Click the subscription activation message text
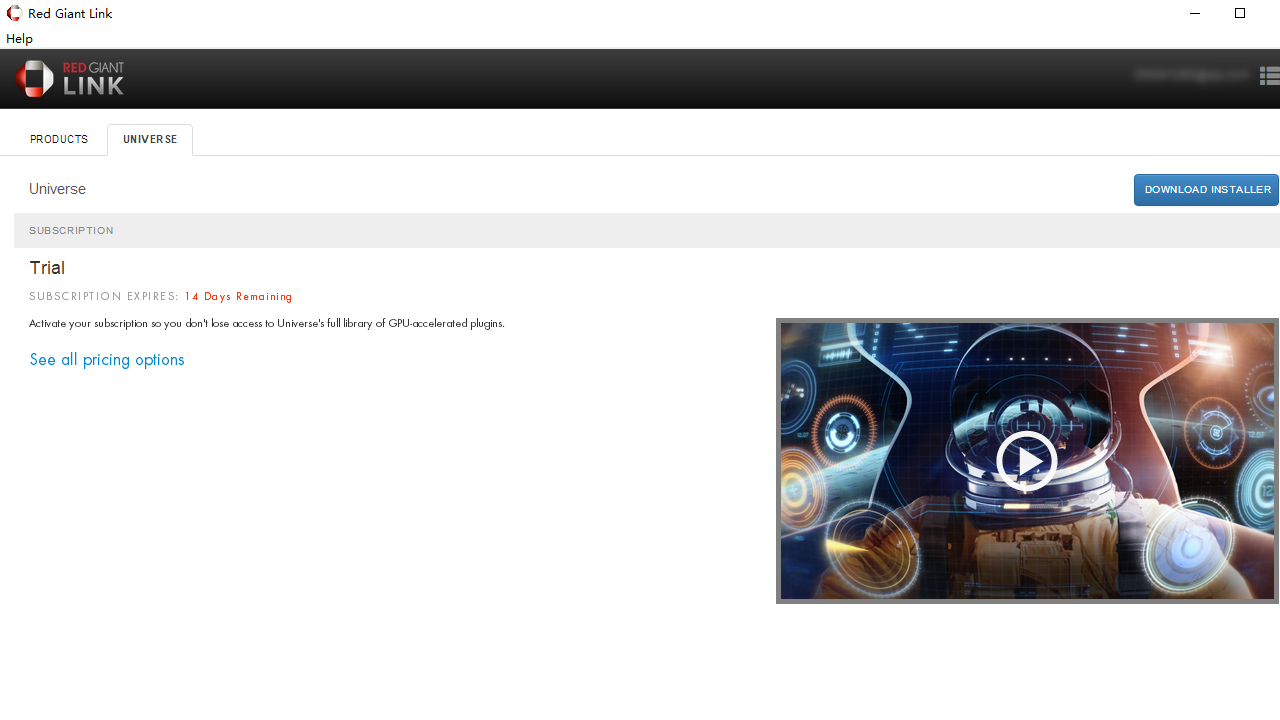The width and height of the screenshot is (1280, 720). click(x=267, y=323)
